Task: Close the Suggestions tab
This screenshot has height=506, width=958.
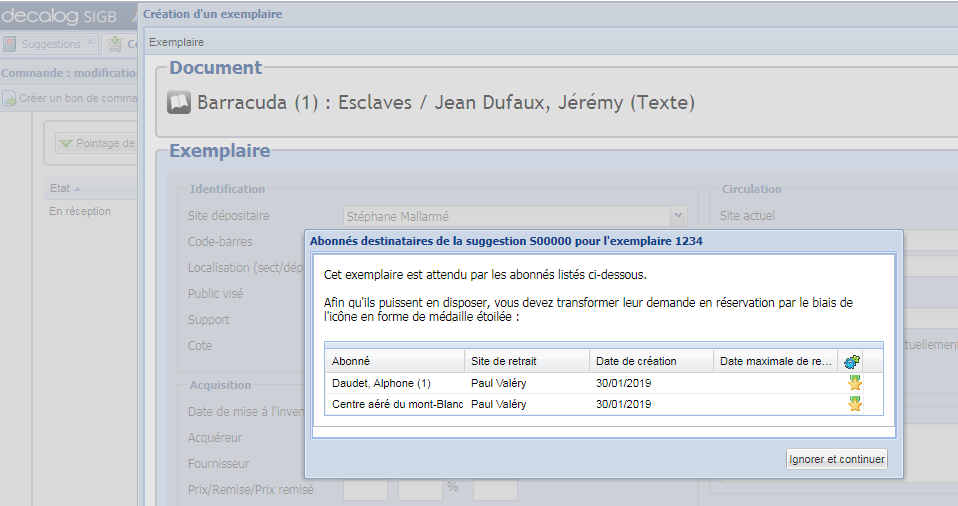Action: click(x=90, y=42)
